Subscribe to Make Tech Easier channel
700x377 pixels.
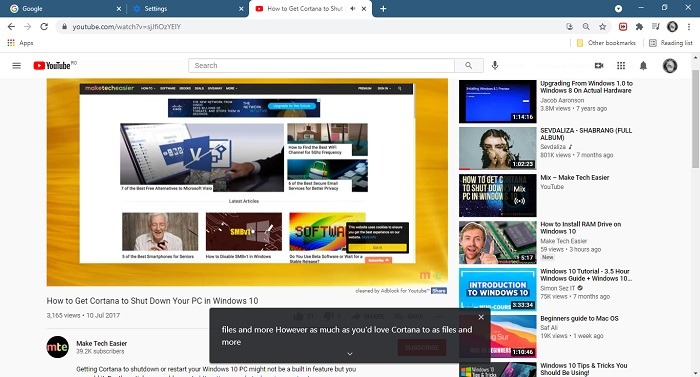422,348
